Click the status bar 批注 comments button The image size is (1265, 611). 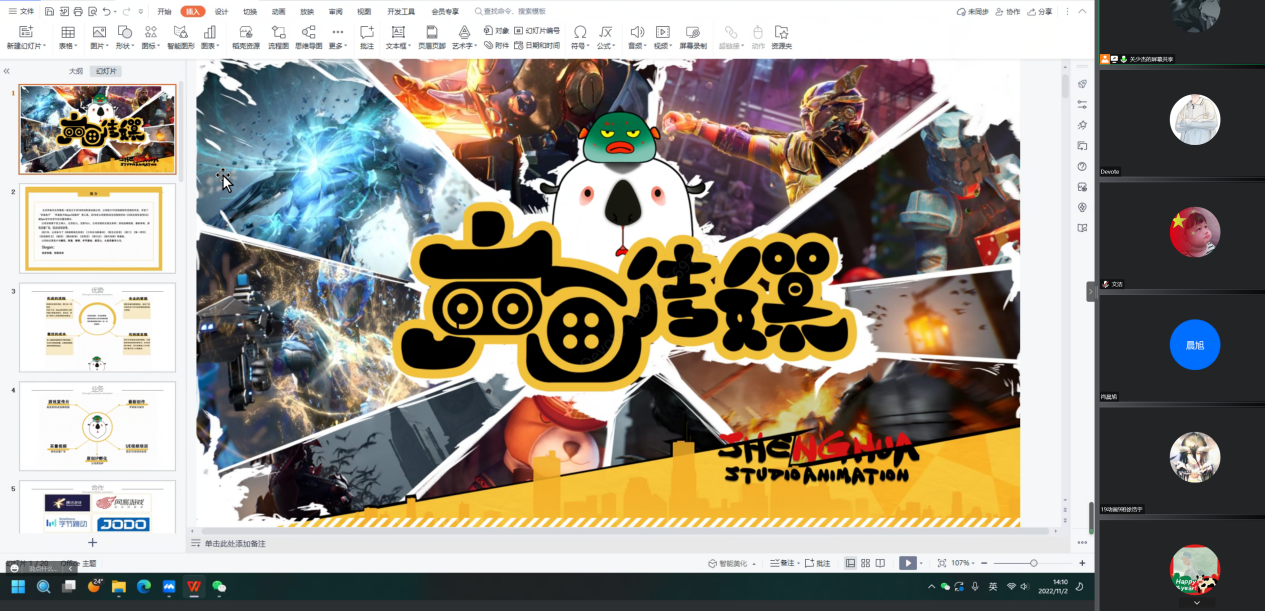coord(818,563)
